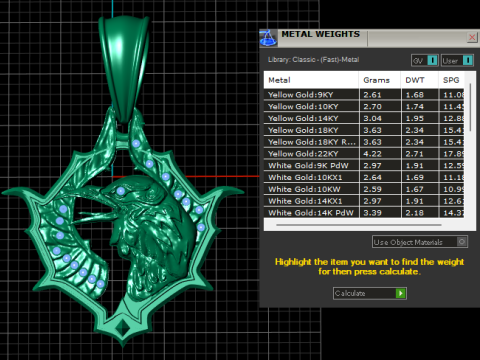
Task: Click the green arrow on Calculate
Action: pyautogui.click(x=400, y=293)
